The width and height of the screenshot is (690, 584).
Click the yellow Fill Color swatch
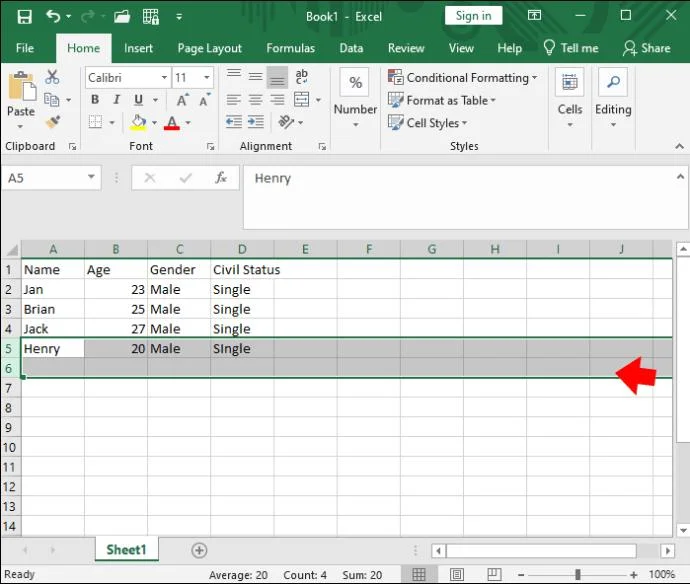pyautogui.click(x=139, y=122)
